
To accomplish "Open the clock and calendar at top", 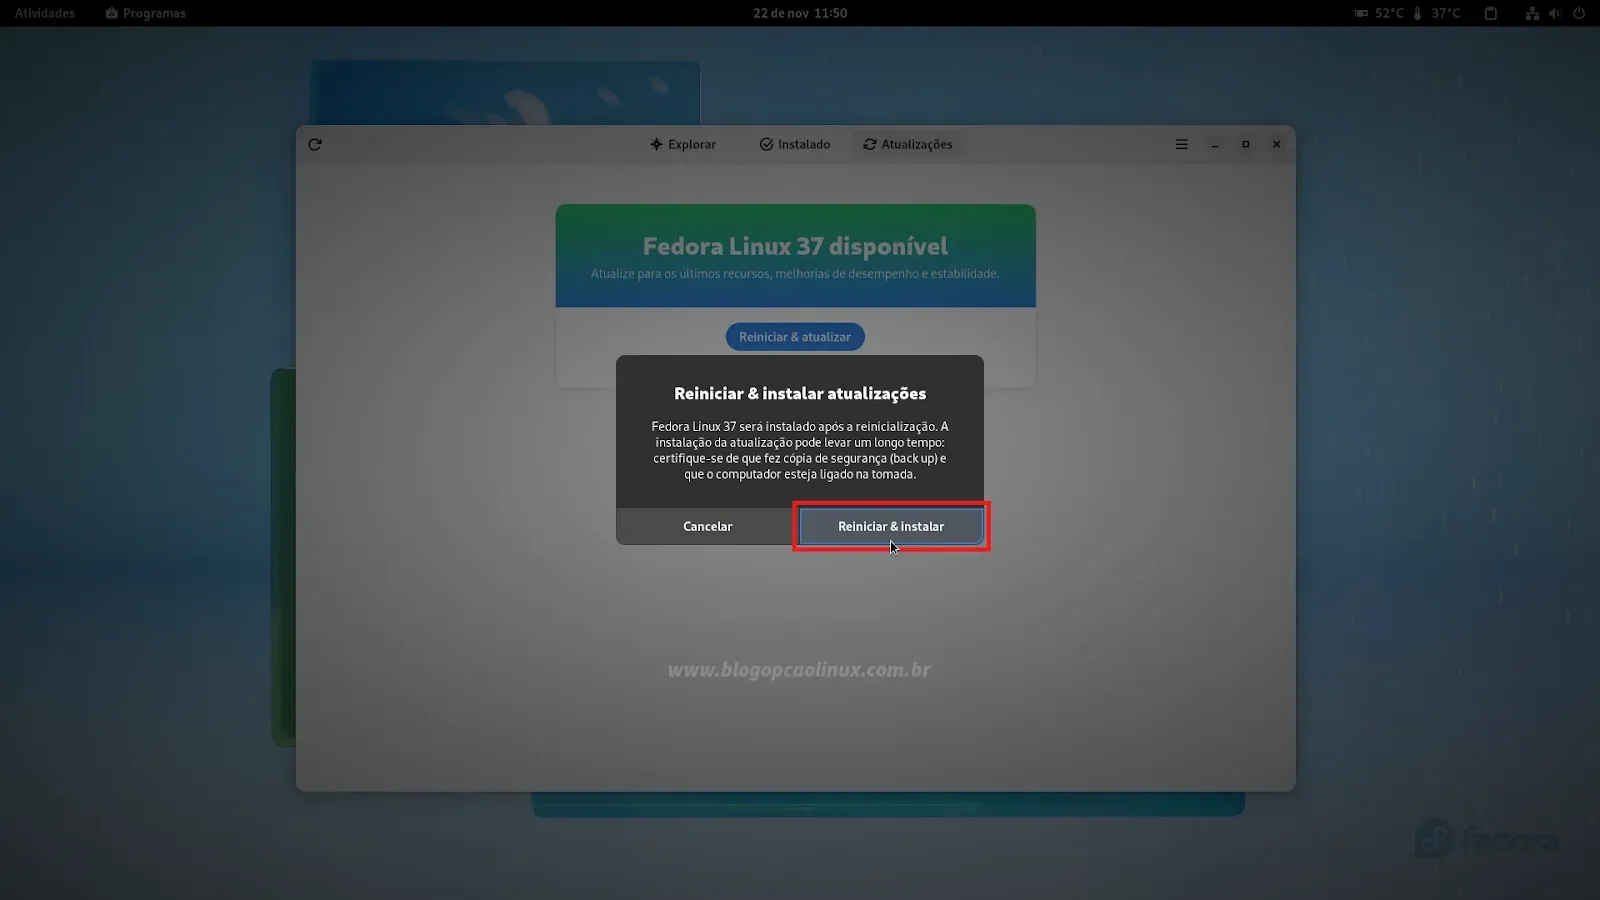I will click(x=800, y=13).
